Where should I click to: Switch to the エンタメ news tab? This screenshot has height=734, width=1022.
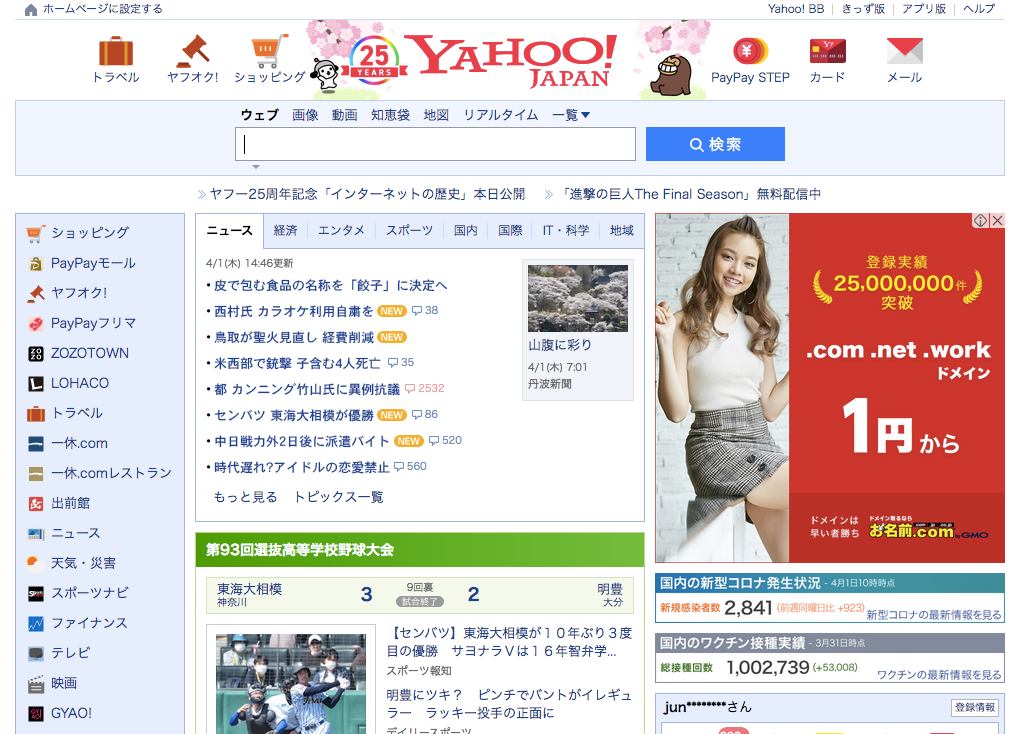(x=341, y=230)
